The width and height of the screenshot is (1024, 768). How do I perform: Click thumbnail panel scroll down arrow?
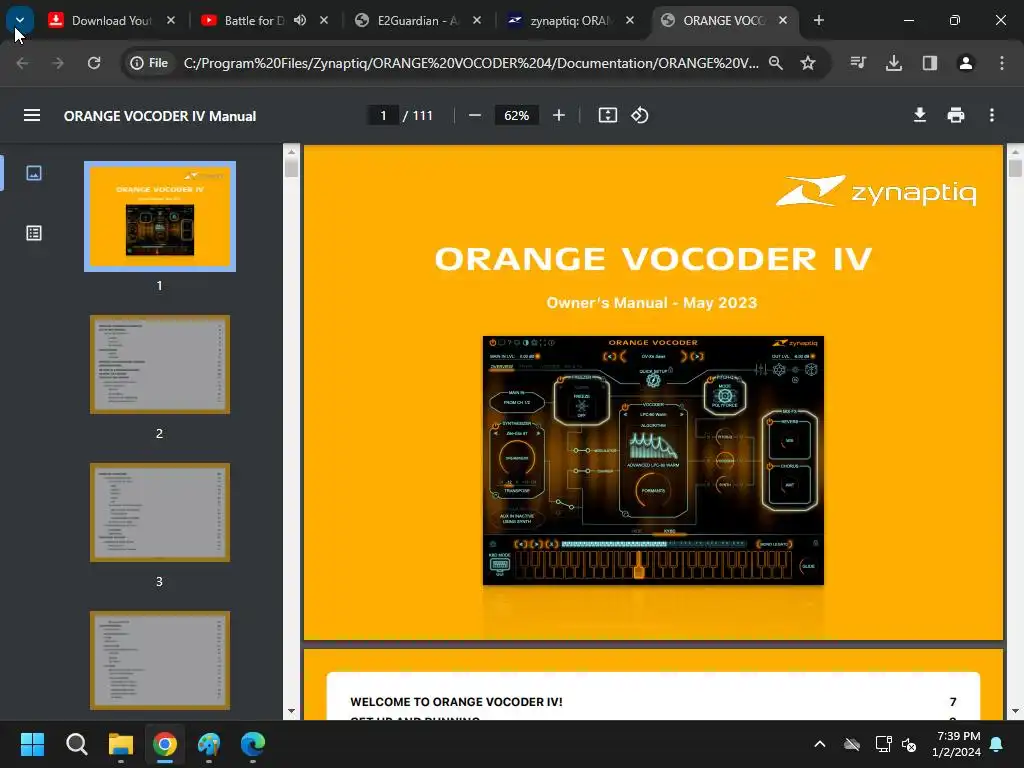click(291, 711)
